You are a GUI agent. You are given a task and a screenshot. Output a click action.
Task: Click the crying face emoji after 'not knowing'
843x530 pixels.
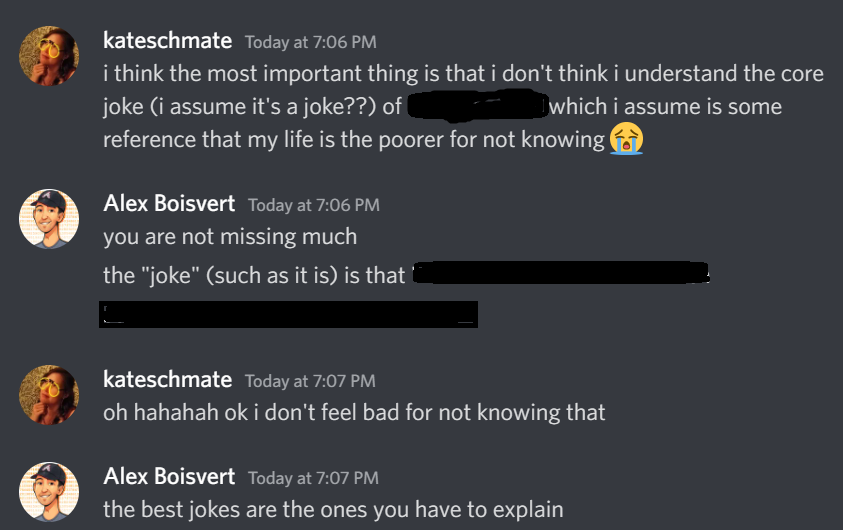click(x=626, y=139)
